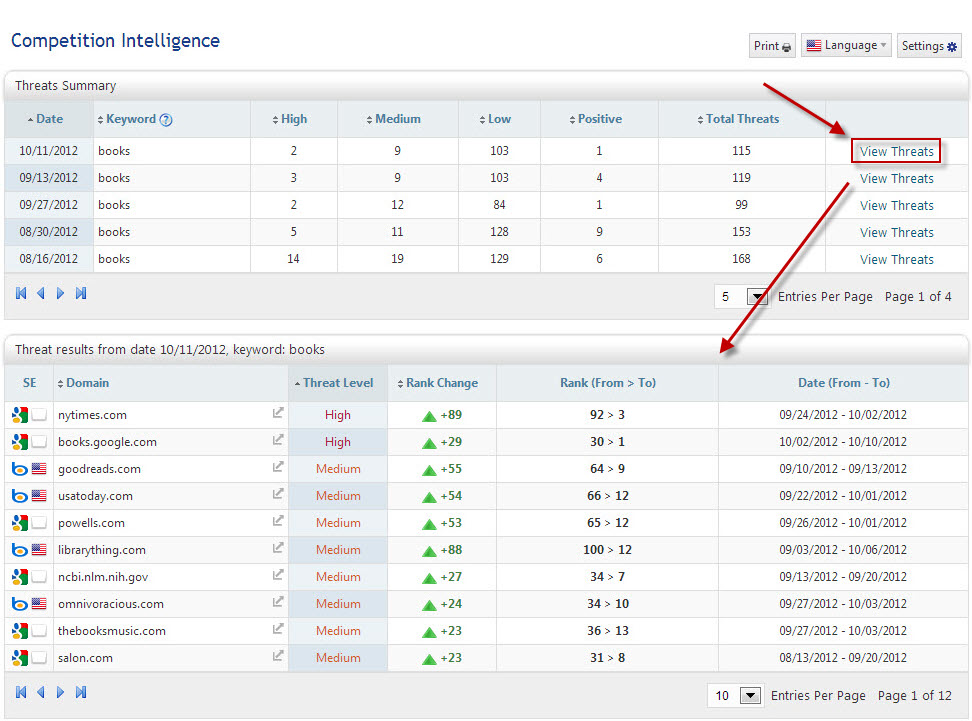Go to previous page in threat results pager
The image size is (972, 721).
pyautogui.click(x=41, y=692)
